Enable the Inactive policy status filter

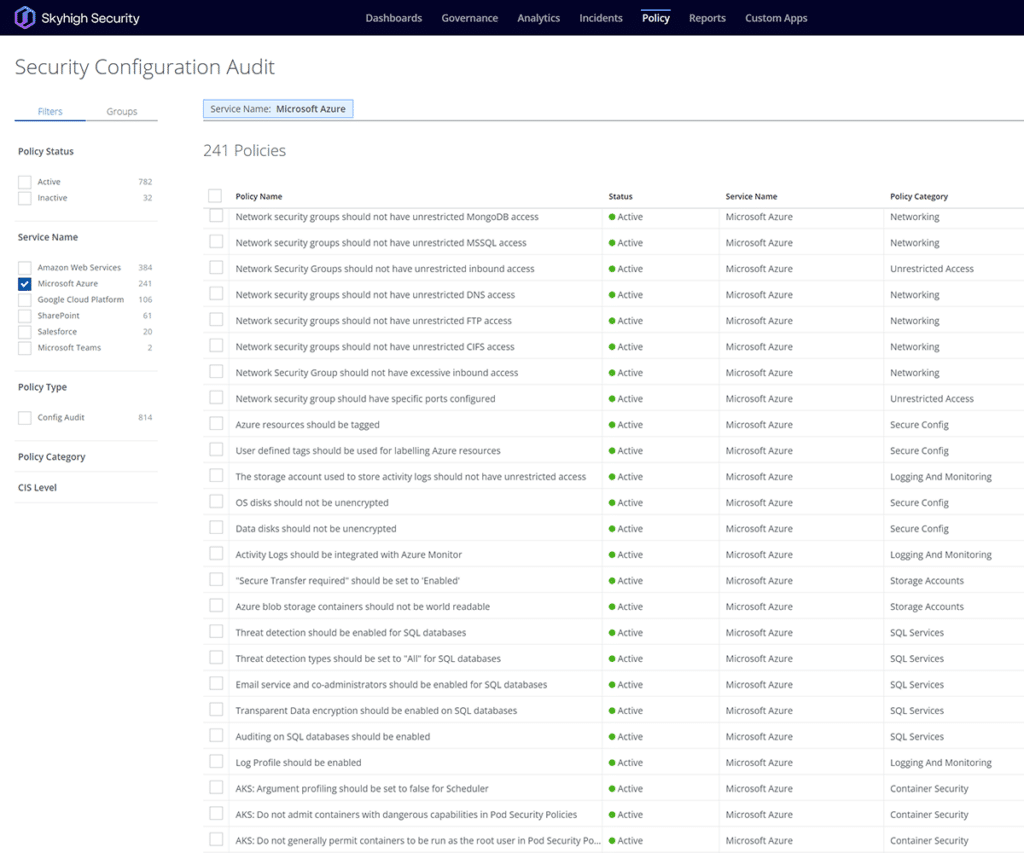[x=25, y=198]
